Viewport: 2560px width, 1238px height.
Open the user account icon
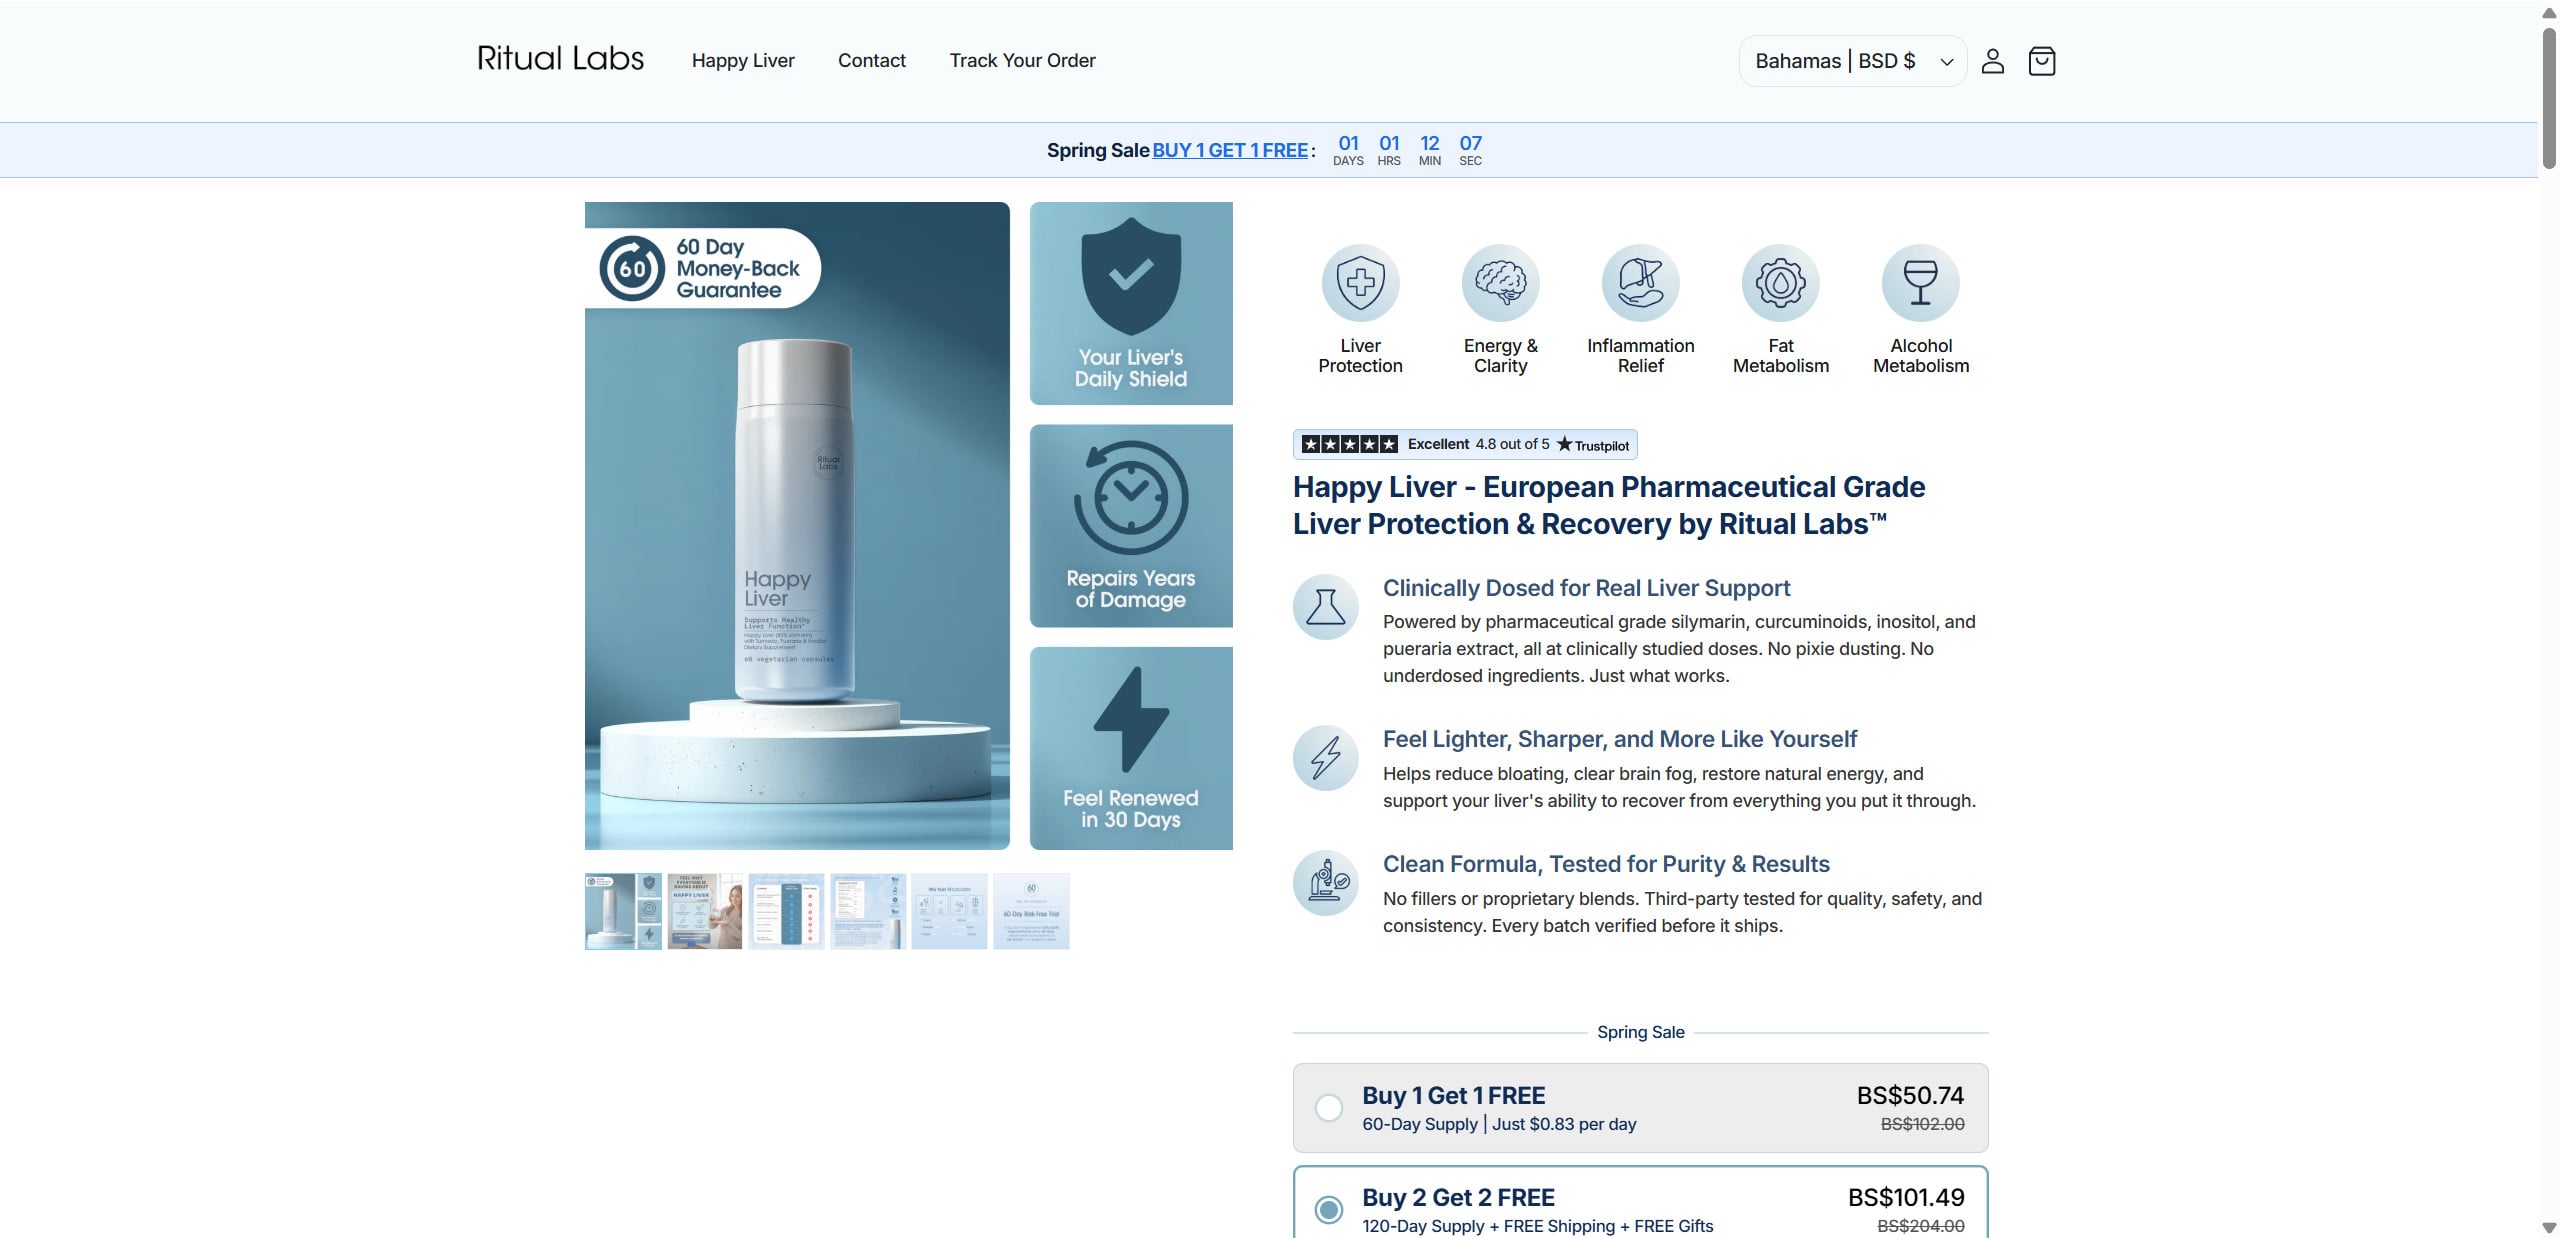[x=1992, y=61]
